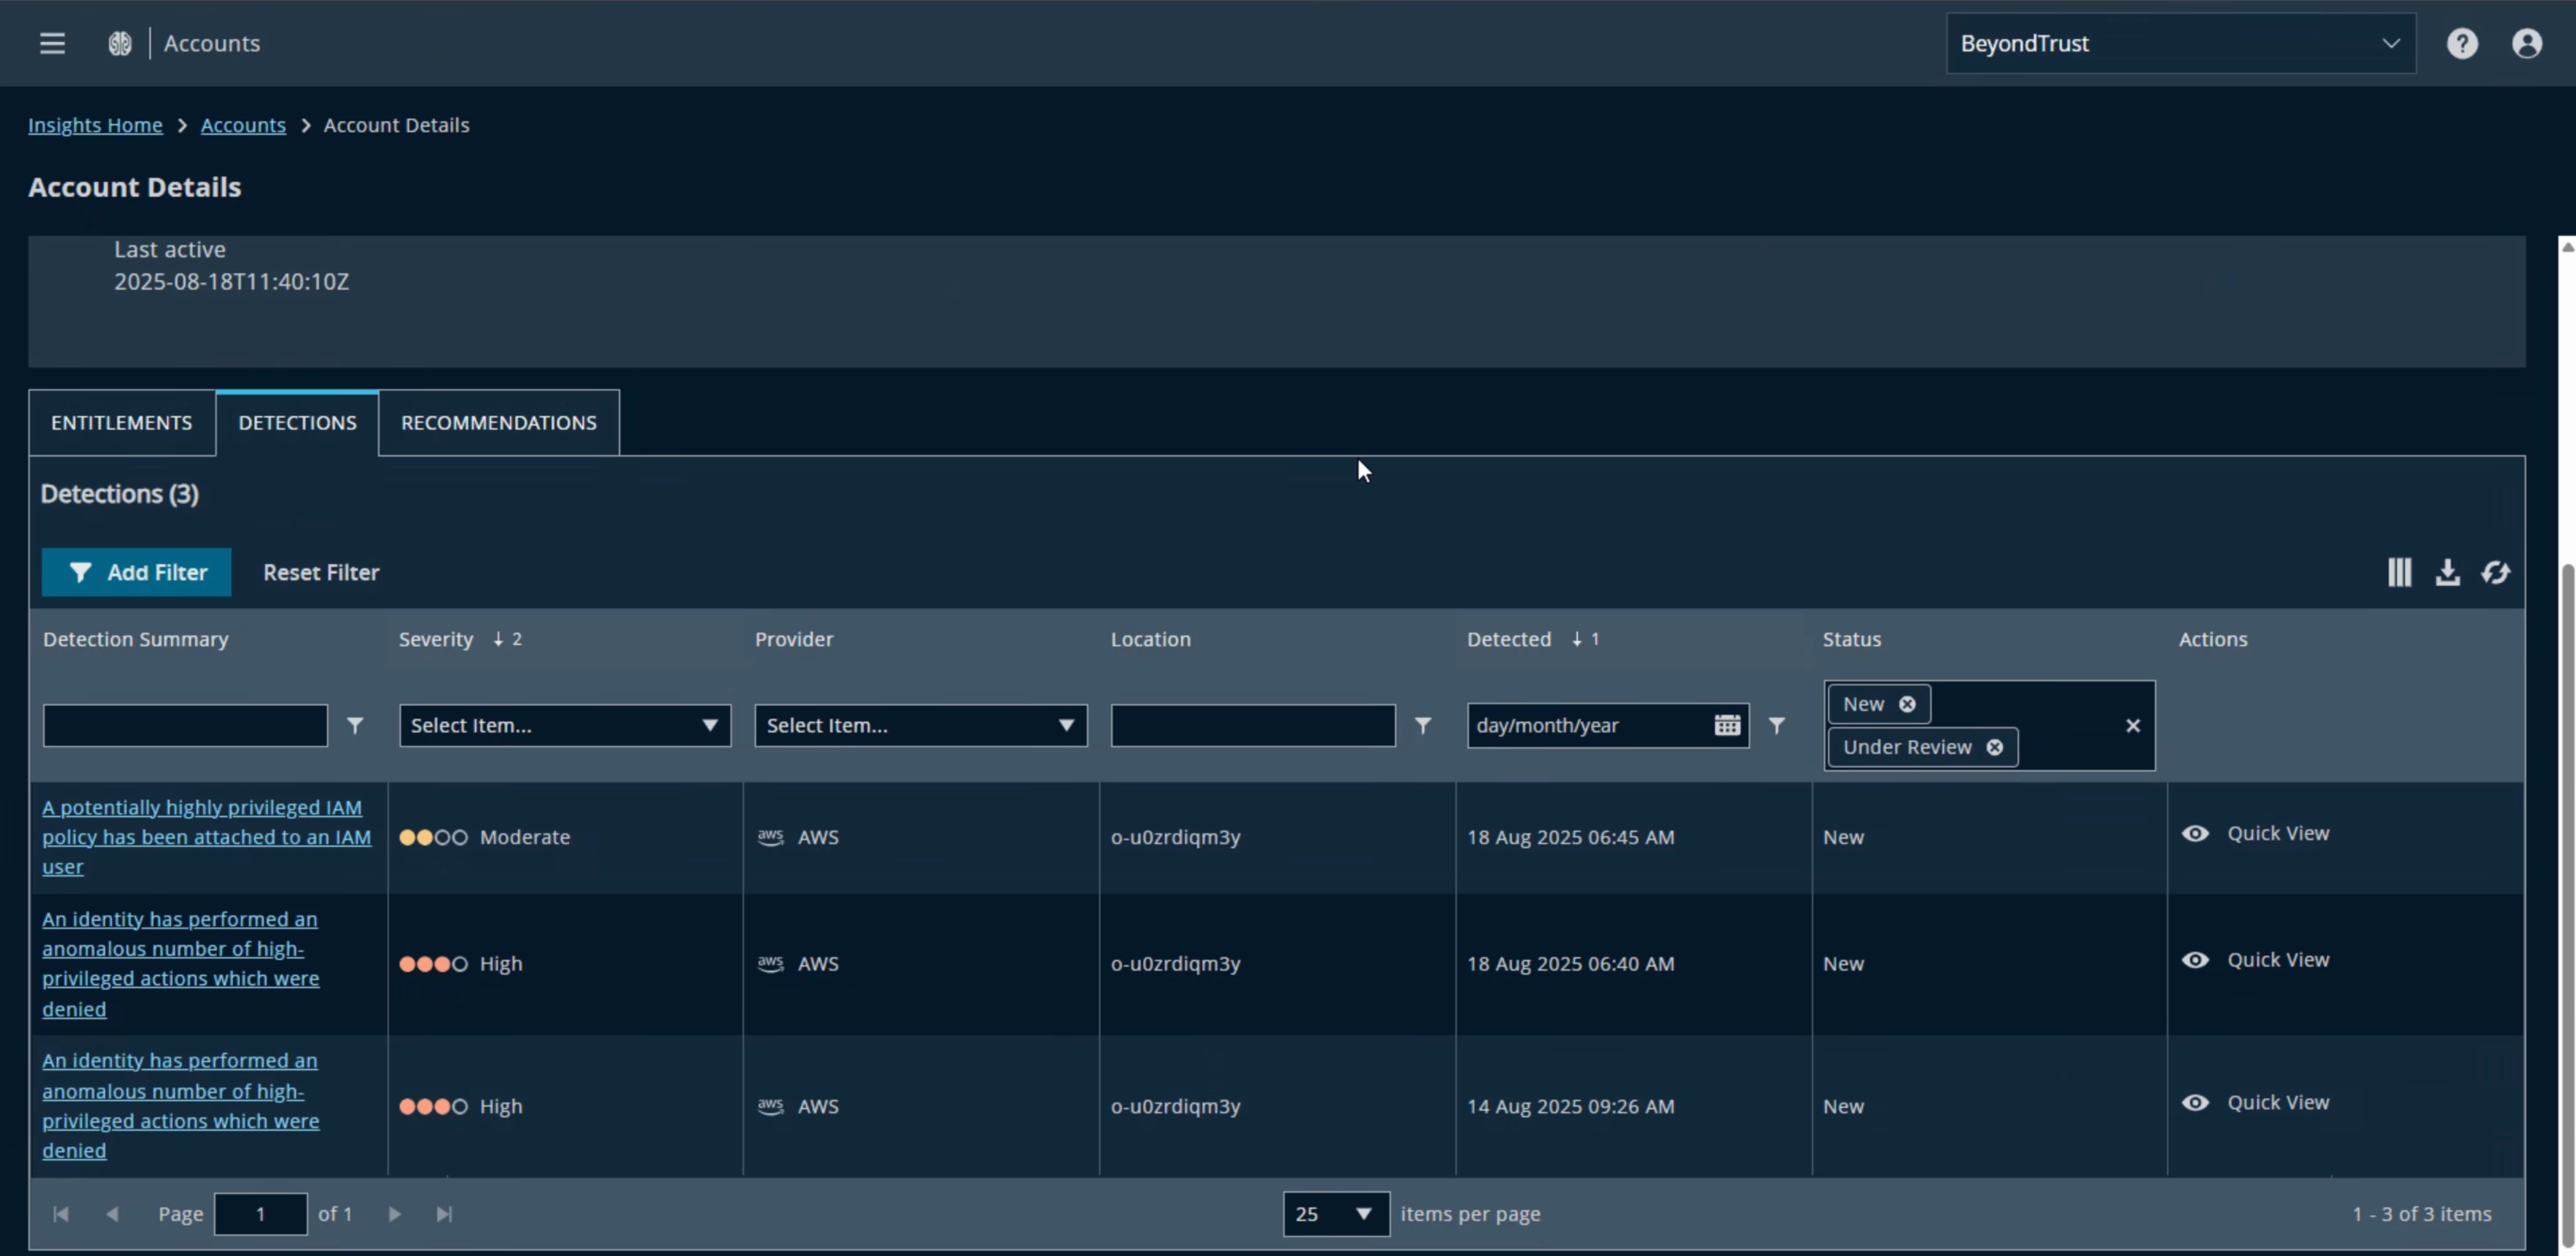Click the Add Filter button
The image size is (2576, 1256).
point(136,572)
